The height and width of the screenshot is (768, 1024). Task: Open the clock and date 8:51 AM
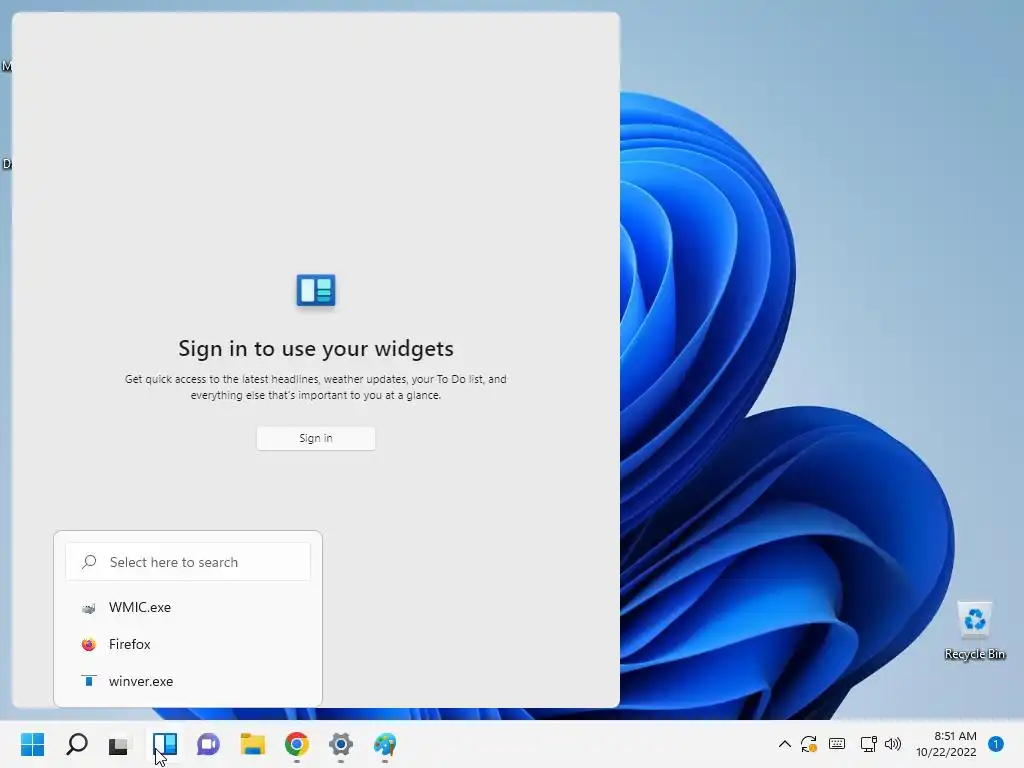(946, 744)
